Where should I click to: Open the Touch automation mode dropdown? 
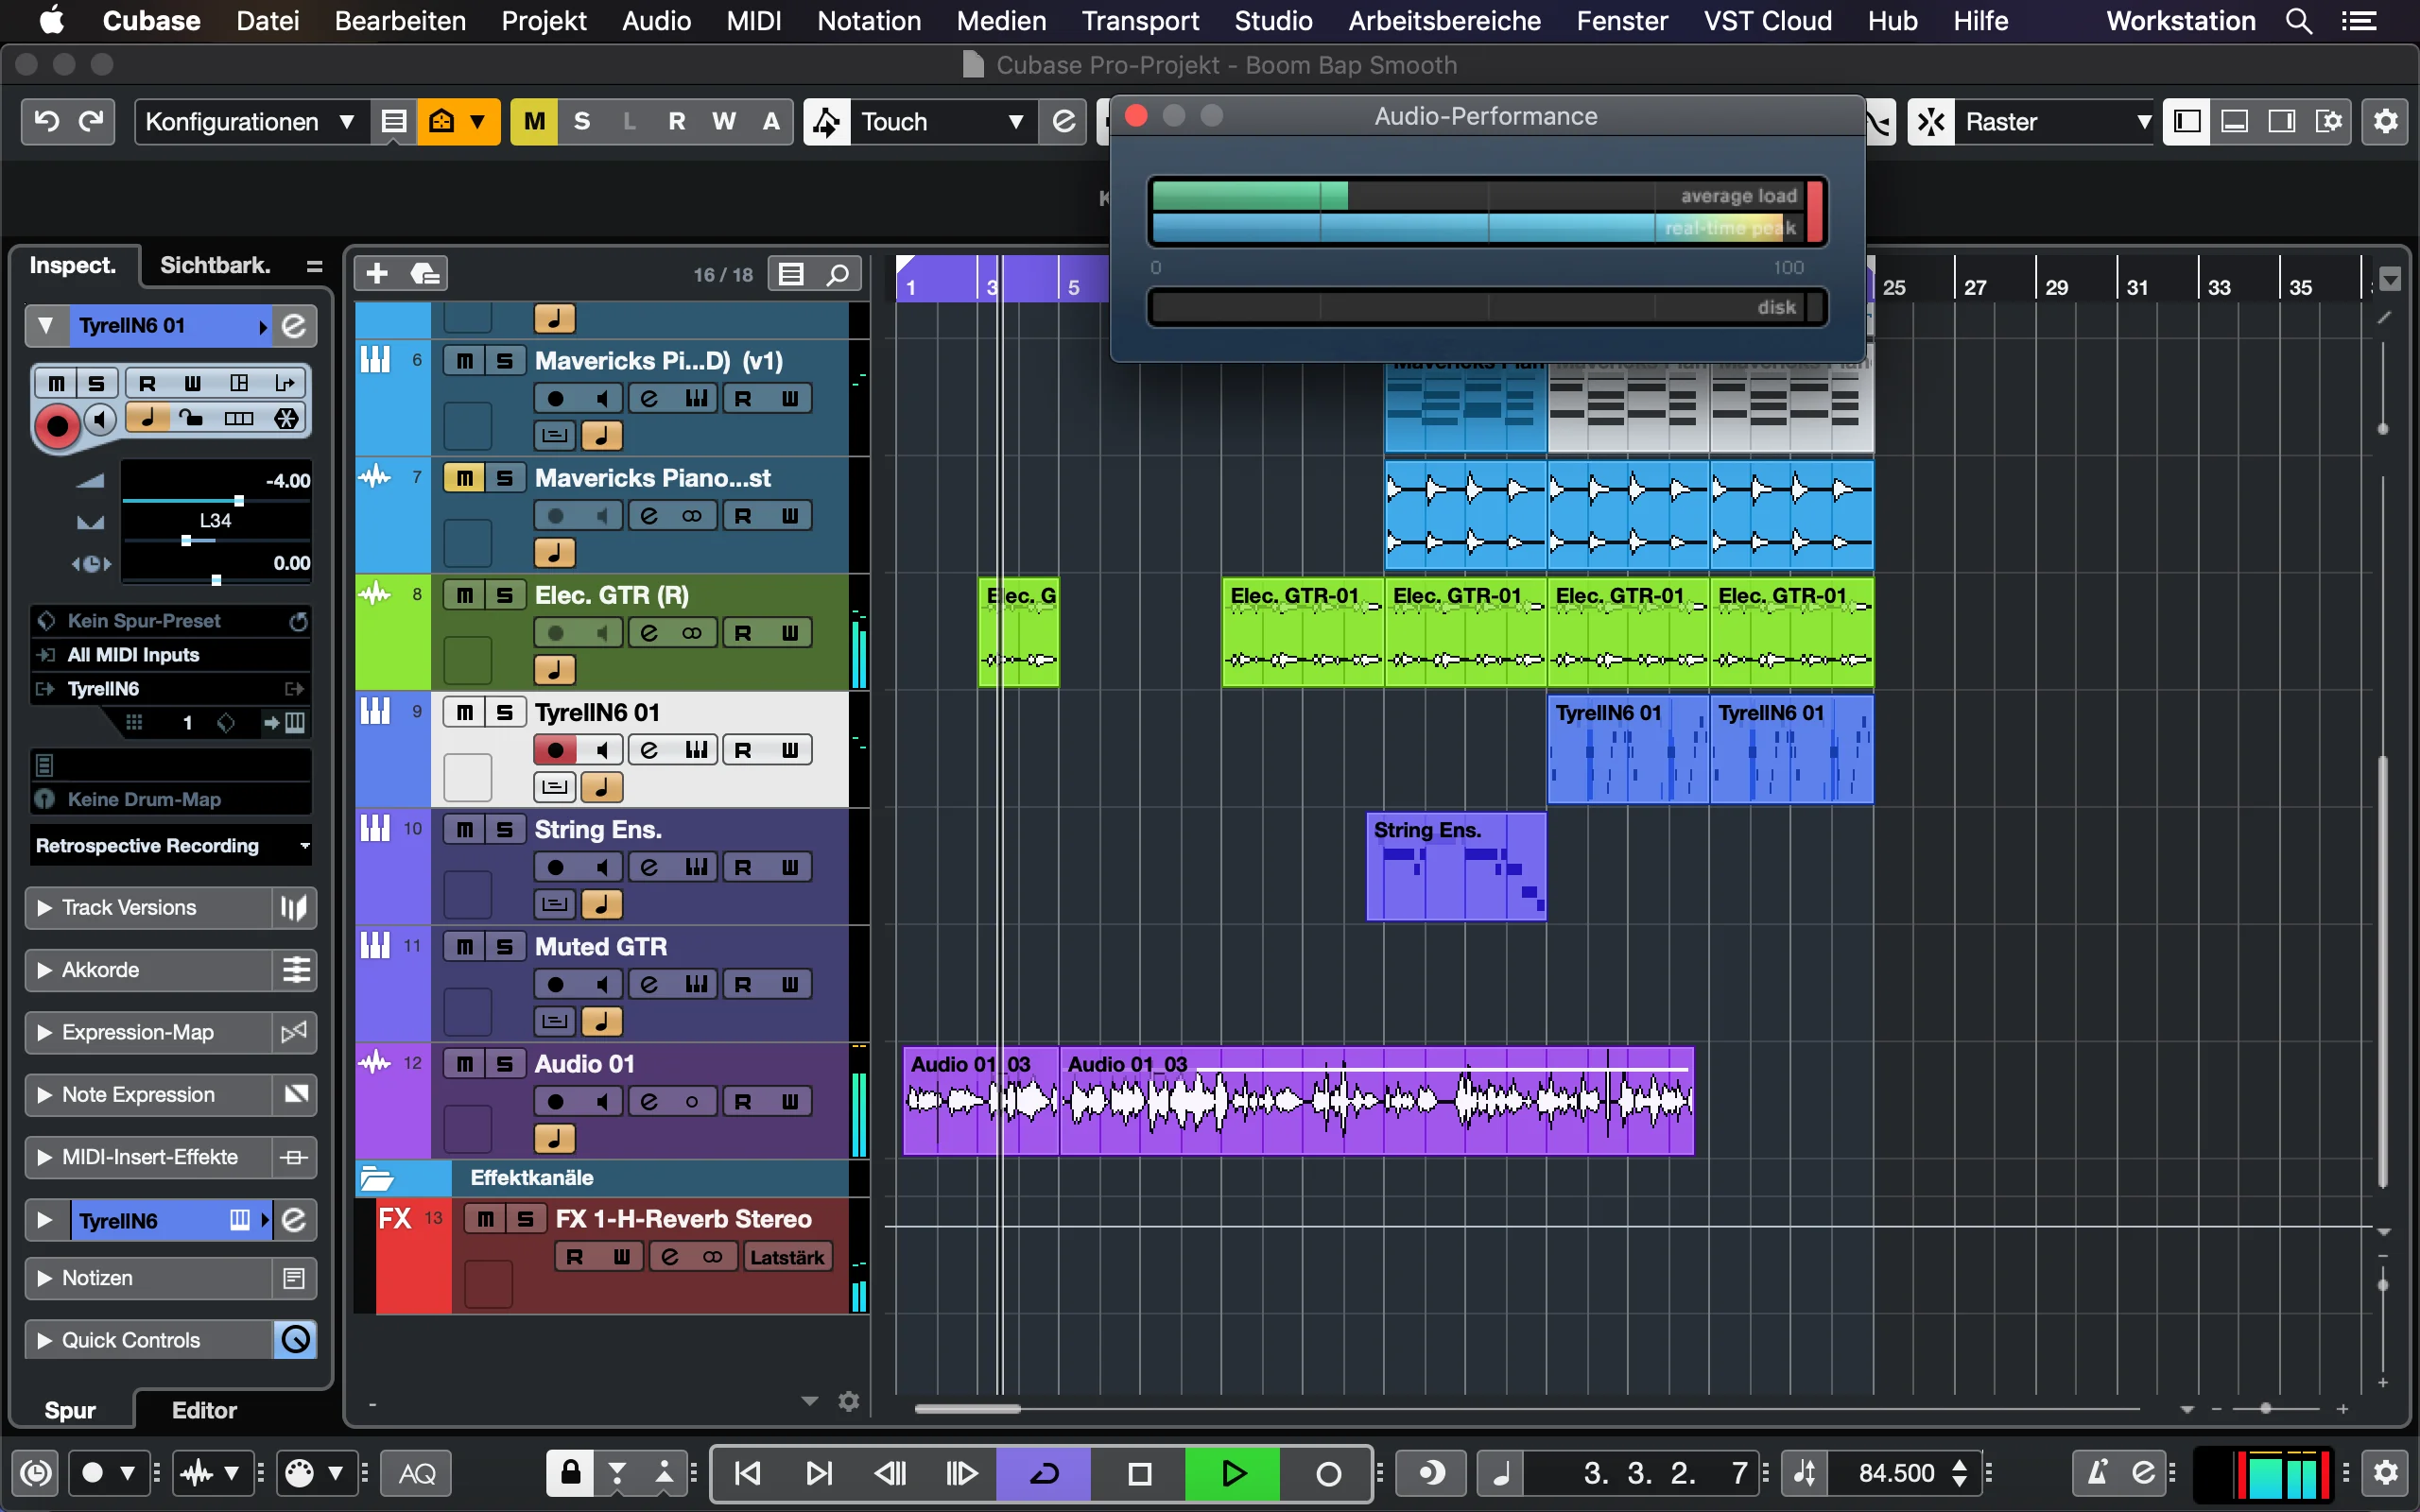942,122
